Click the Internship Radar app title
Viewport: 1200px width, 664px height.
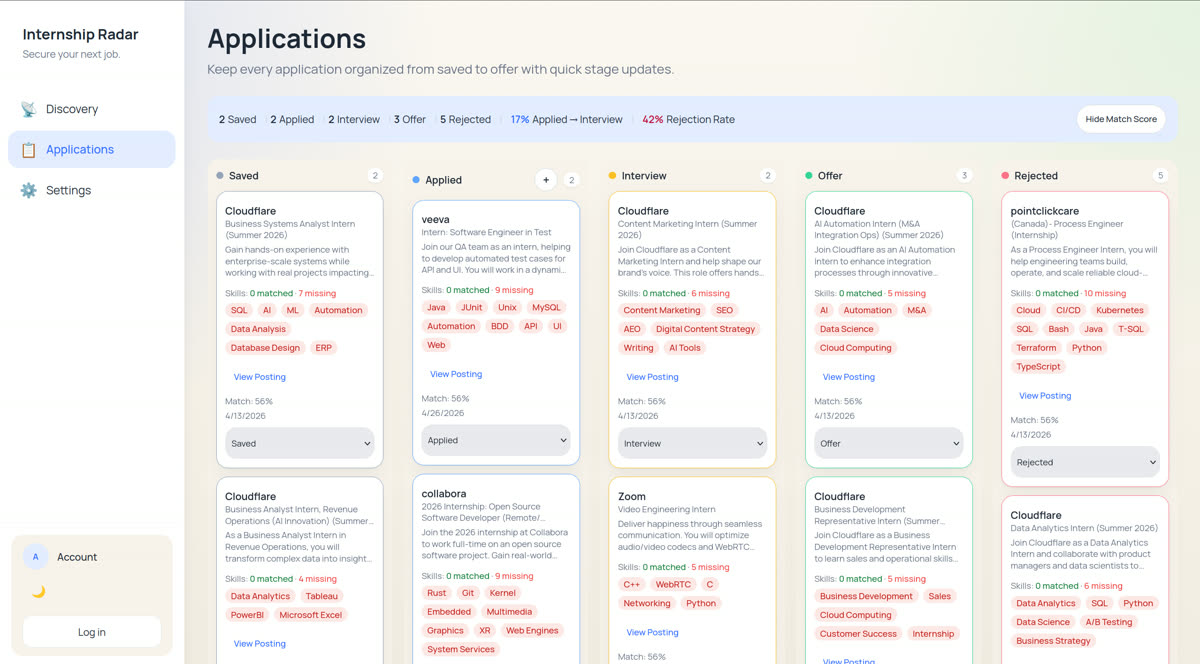pyautogui.click(x=81, y=34)
